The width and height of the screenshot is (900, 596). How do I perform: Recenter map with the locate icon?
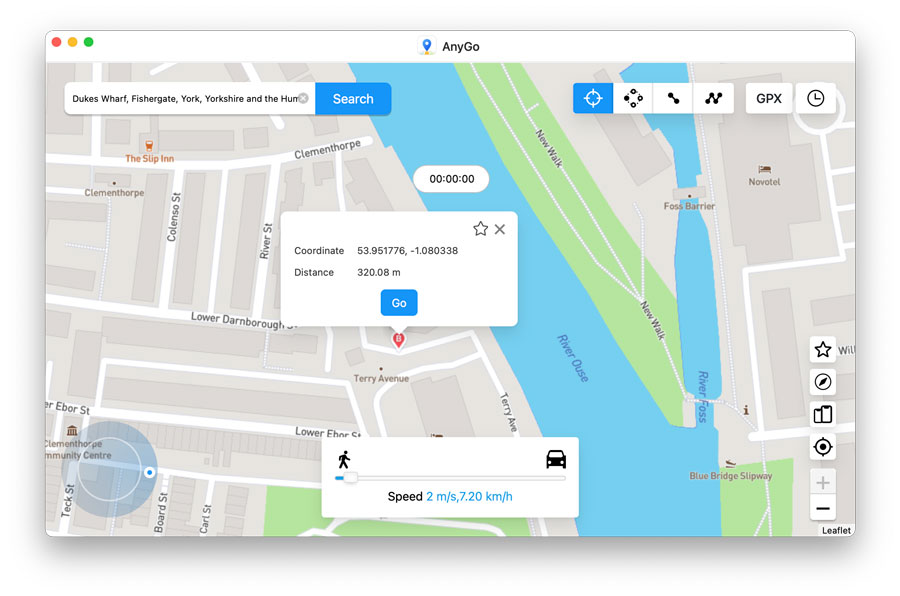point(822,447)
